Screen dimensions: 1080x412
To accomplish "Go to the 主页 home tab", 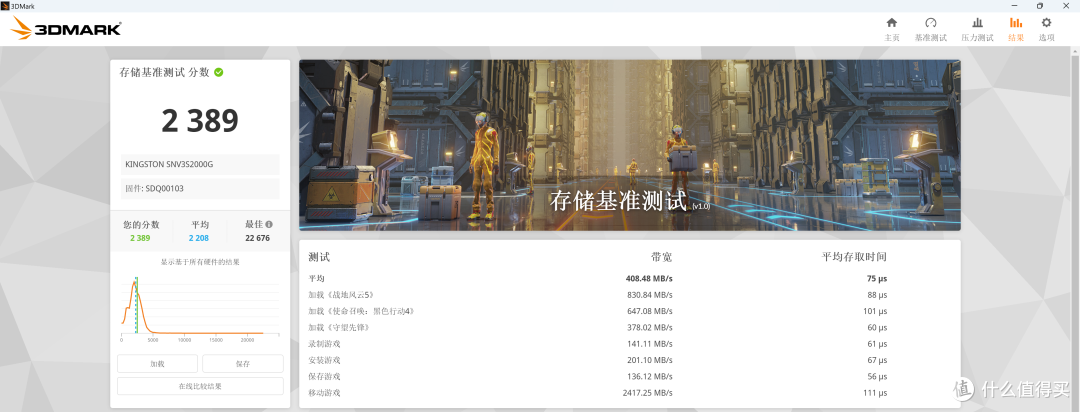I will click(x=892, y=29).
